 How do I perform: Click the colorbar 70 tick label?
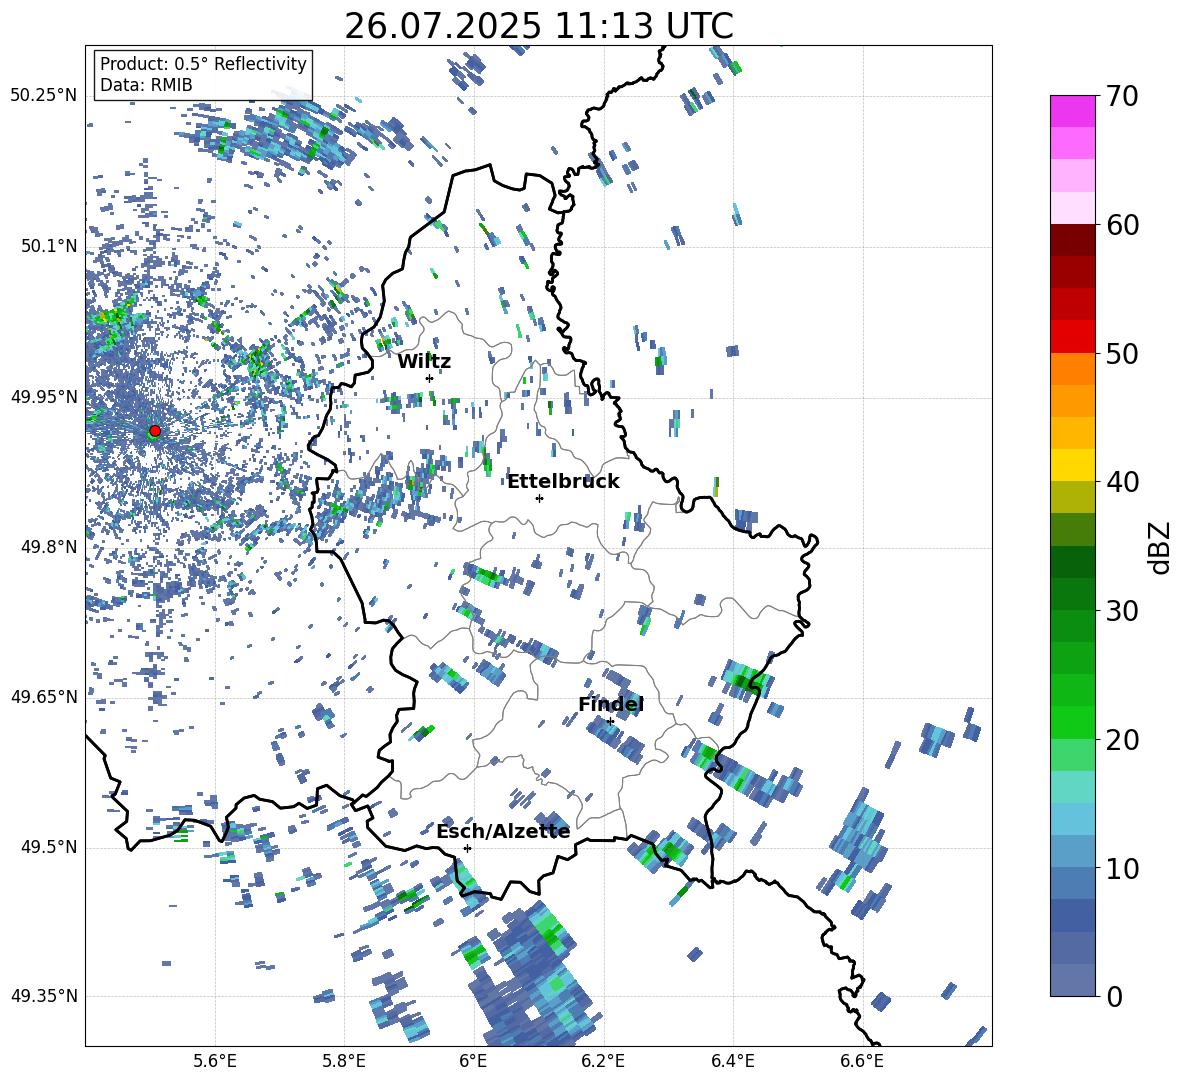click(1122, 96)
